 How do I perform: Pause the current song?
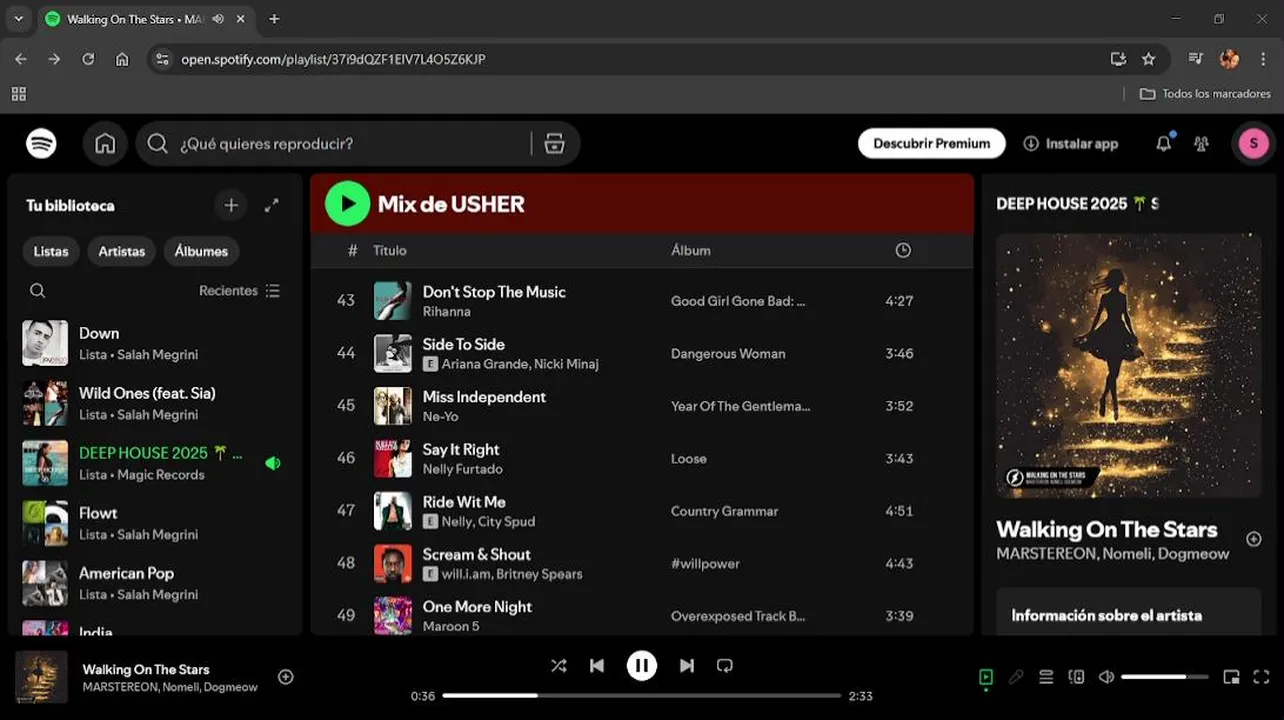pyautogui.click(x=642, y=665)
